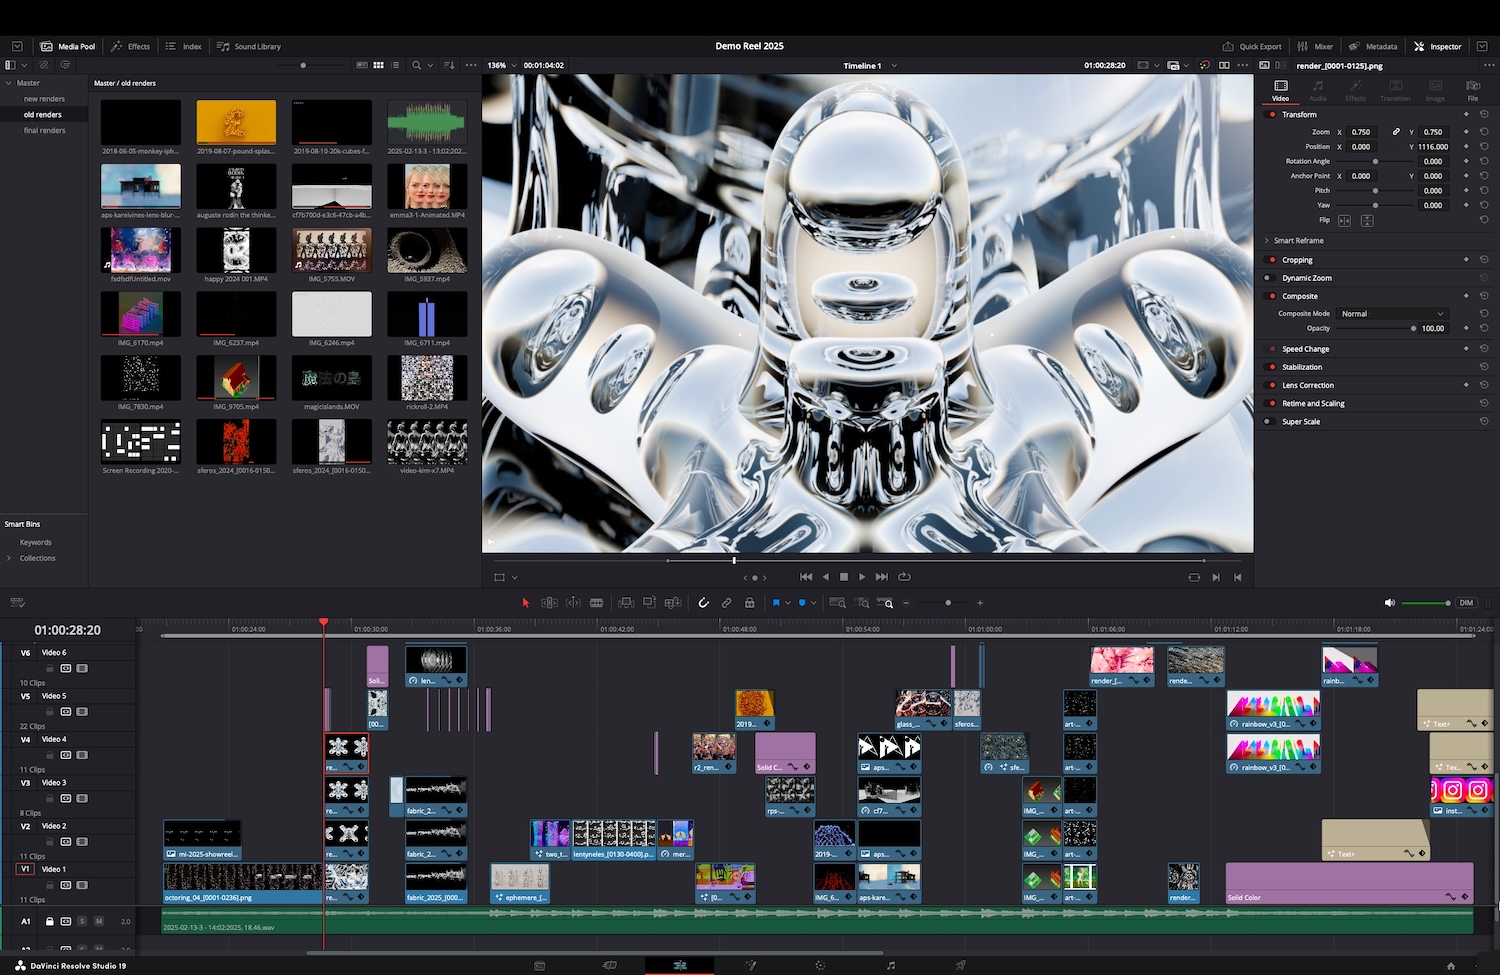Toggle the Cropping section enable switch
Screen dimensions: 1500x975
[1272, 260]
